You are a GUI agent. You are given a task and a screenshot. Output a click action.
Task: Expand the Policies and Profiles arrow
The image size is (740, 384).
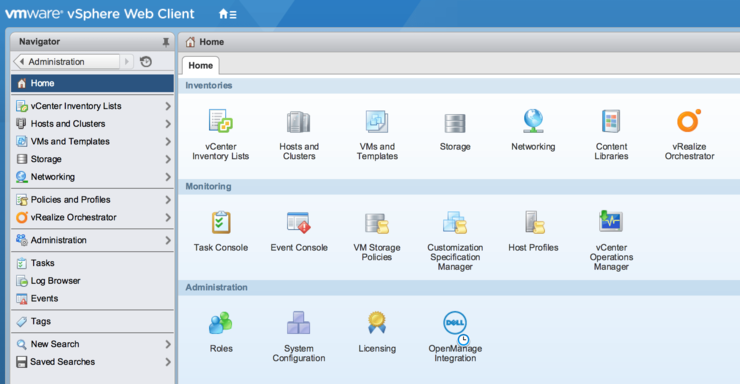pos(168,200)
